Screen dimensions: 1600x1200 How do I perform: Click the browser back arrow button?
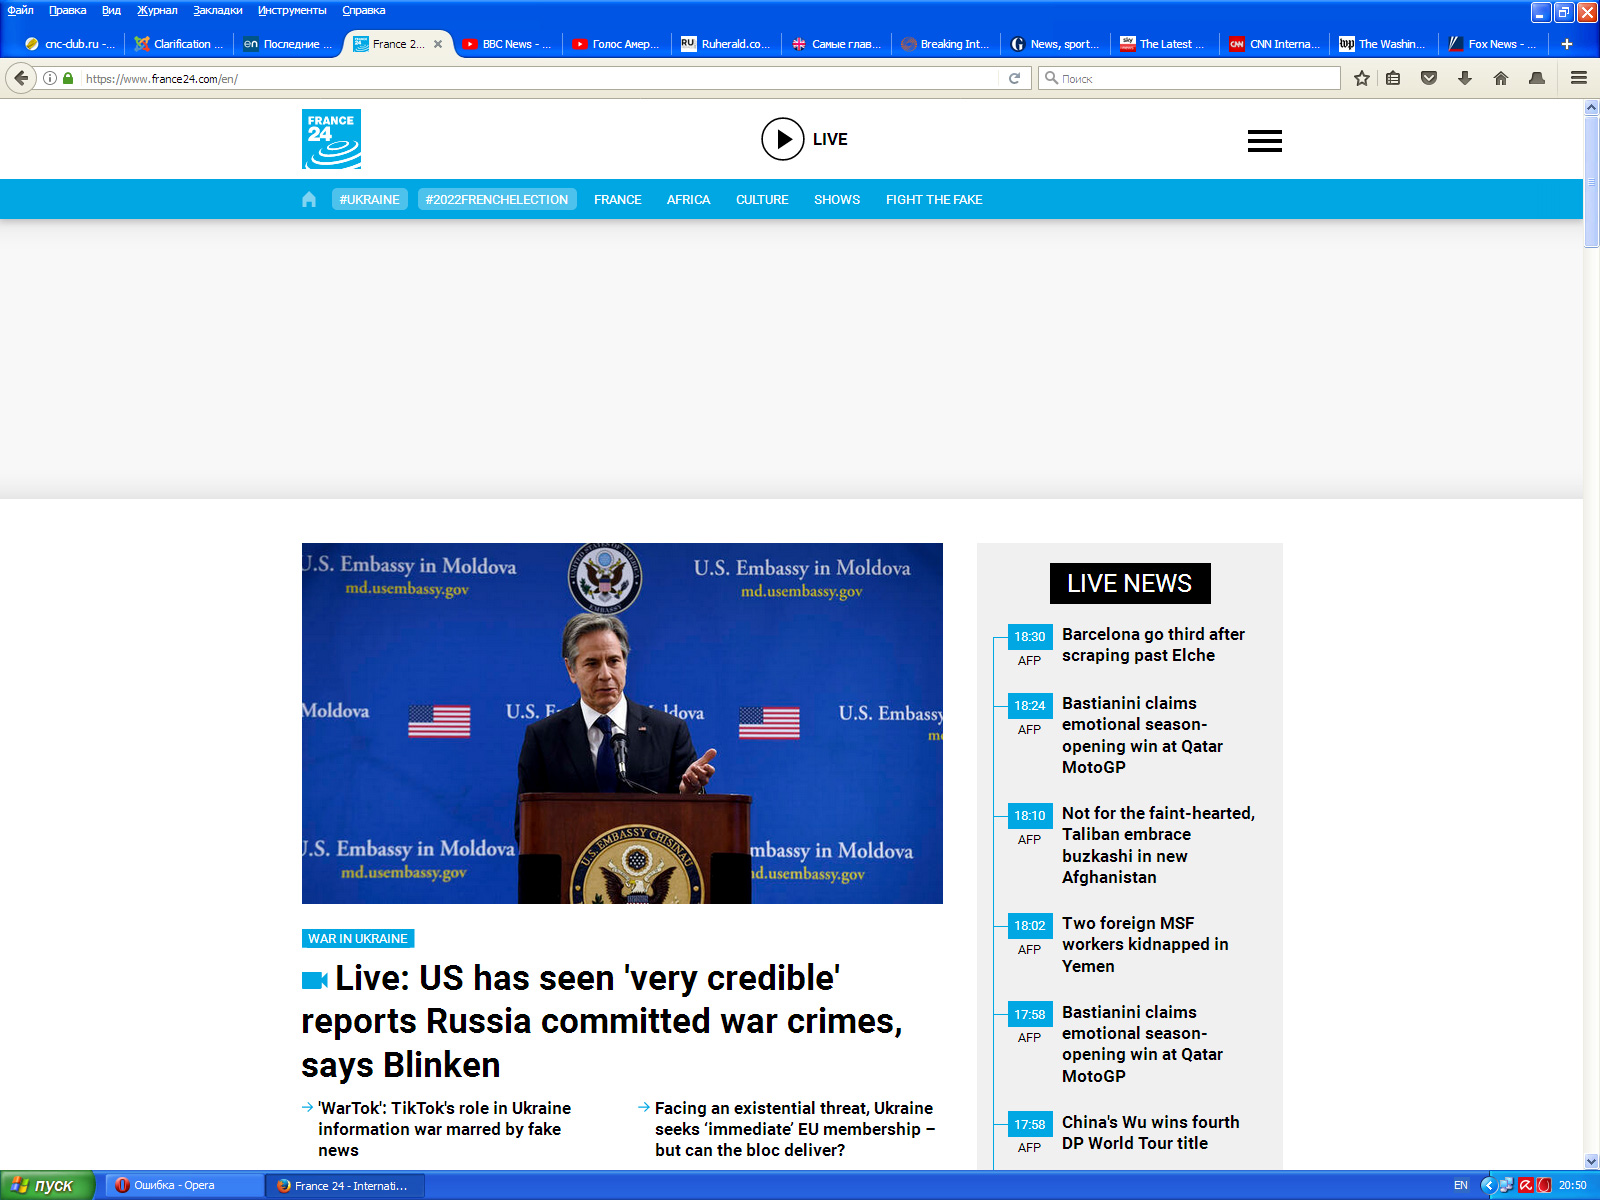[21, 78]
